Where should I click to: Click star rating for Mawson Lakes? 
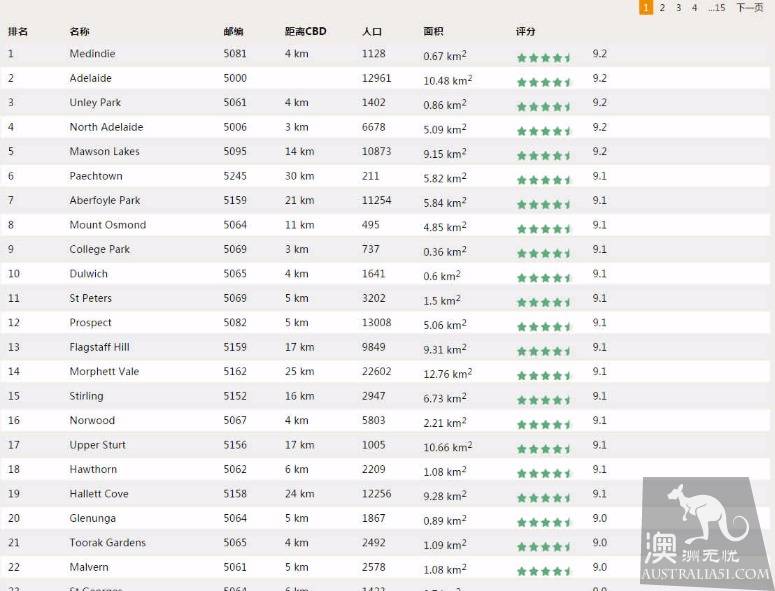(544, 156)
